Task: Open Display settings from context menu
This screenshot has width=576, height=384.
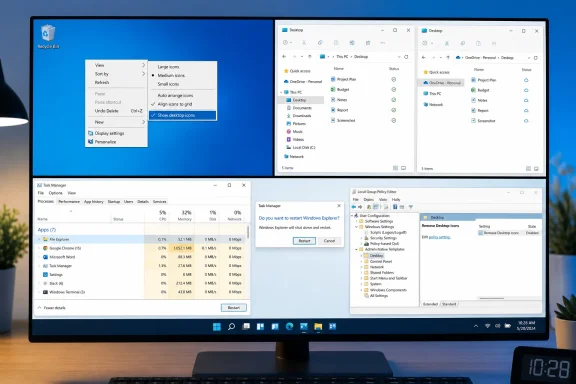Action: click(x=116, y=133)
